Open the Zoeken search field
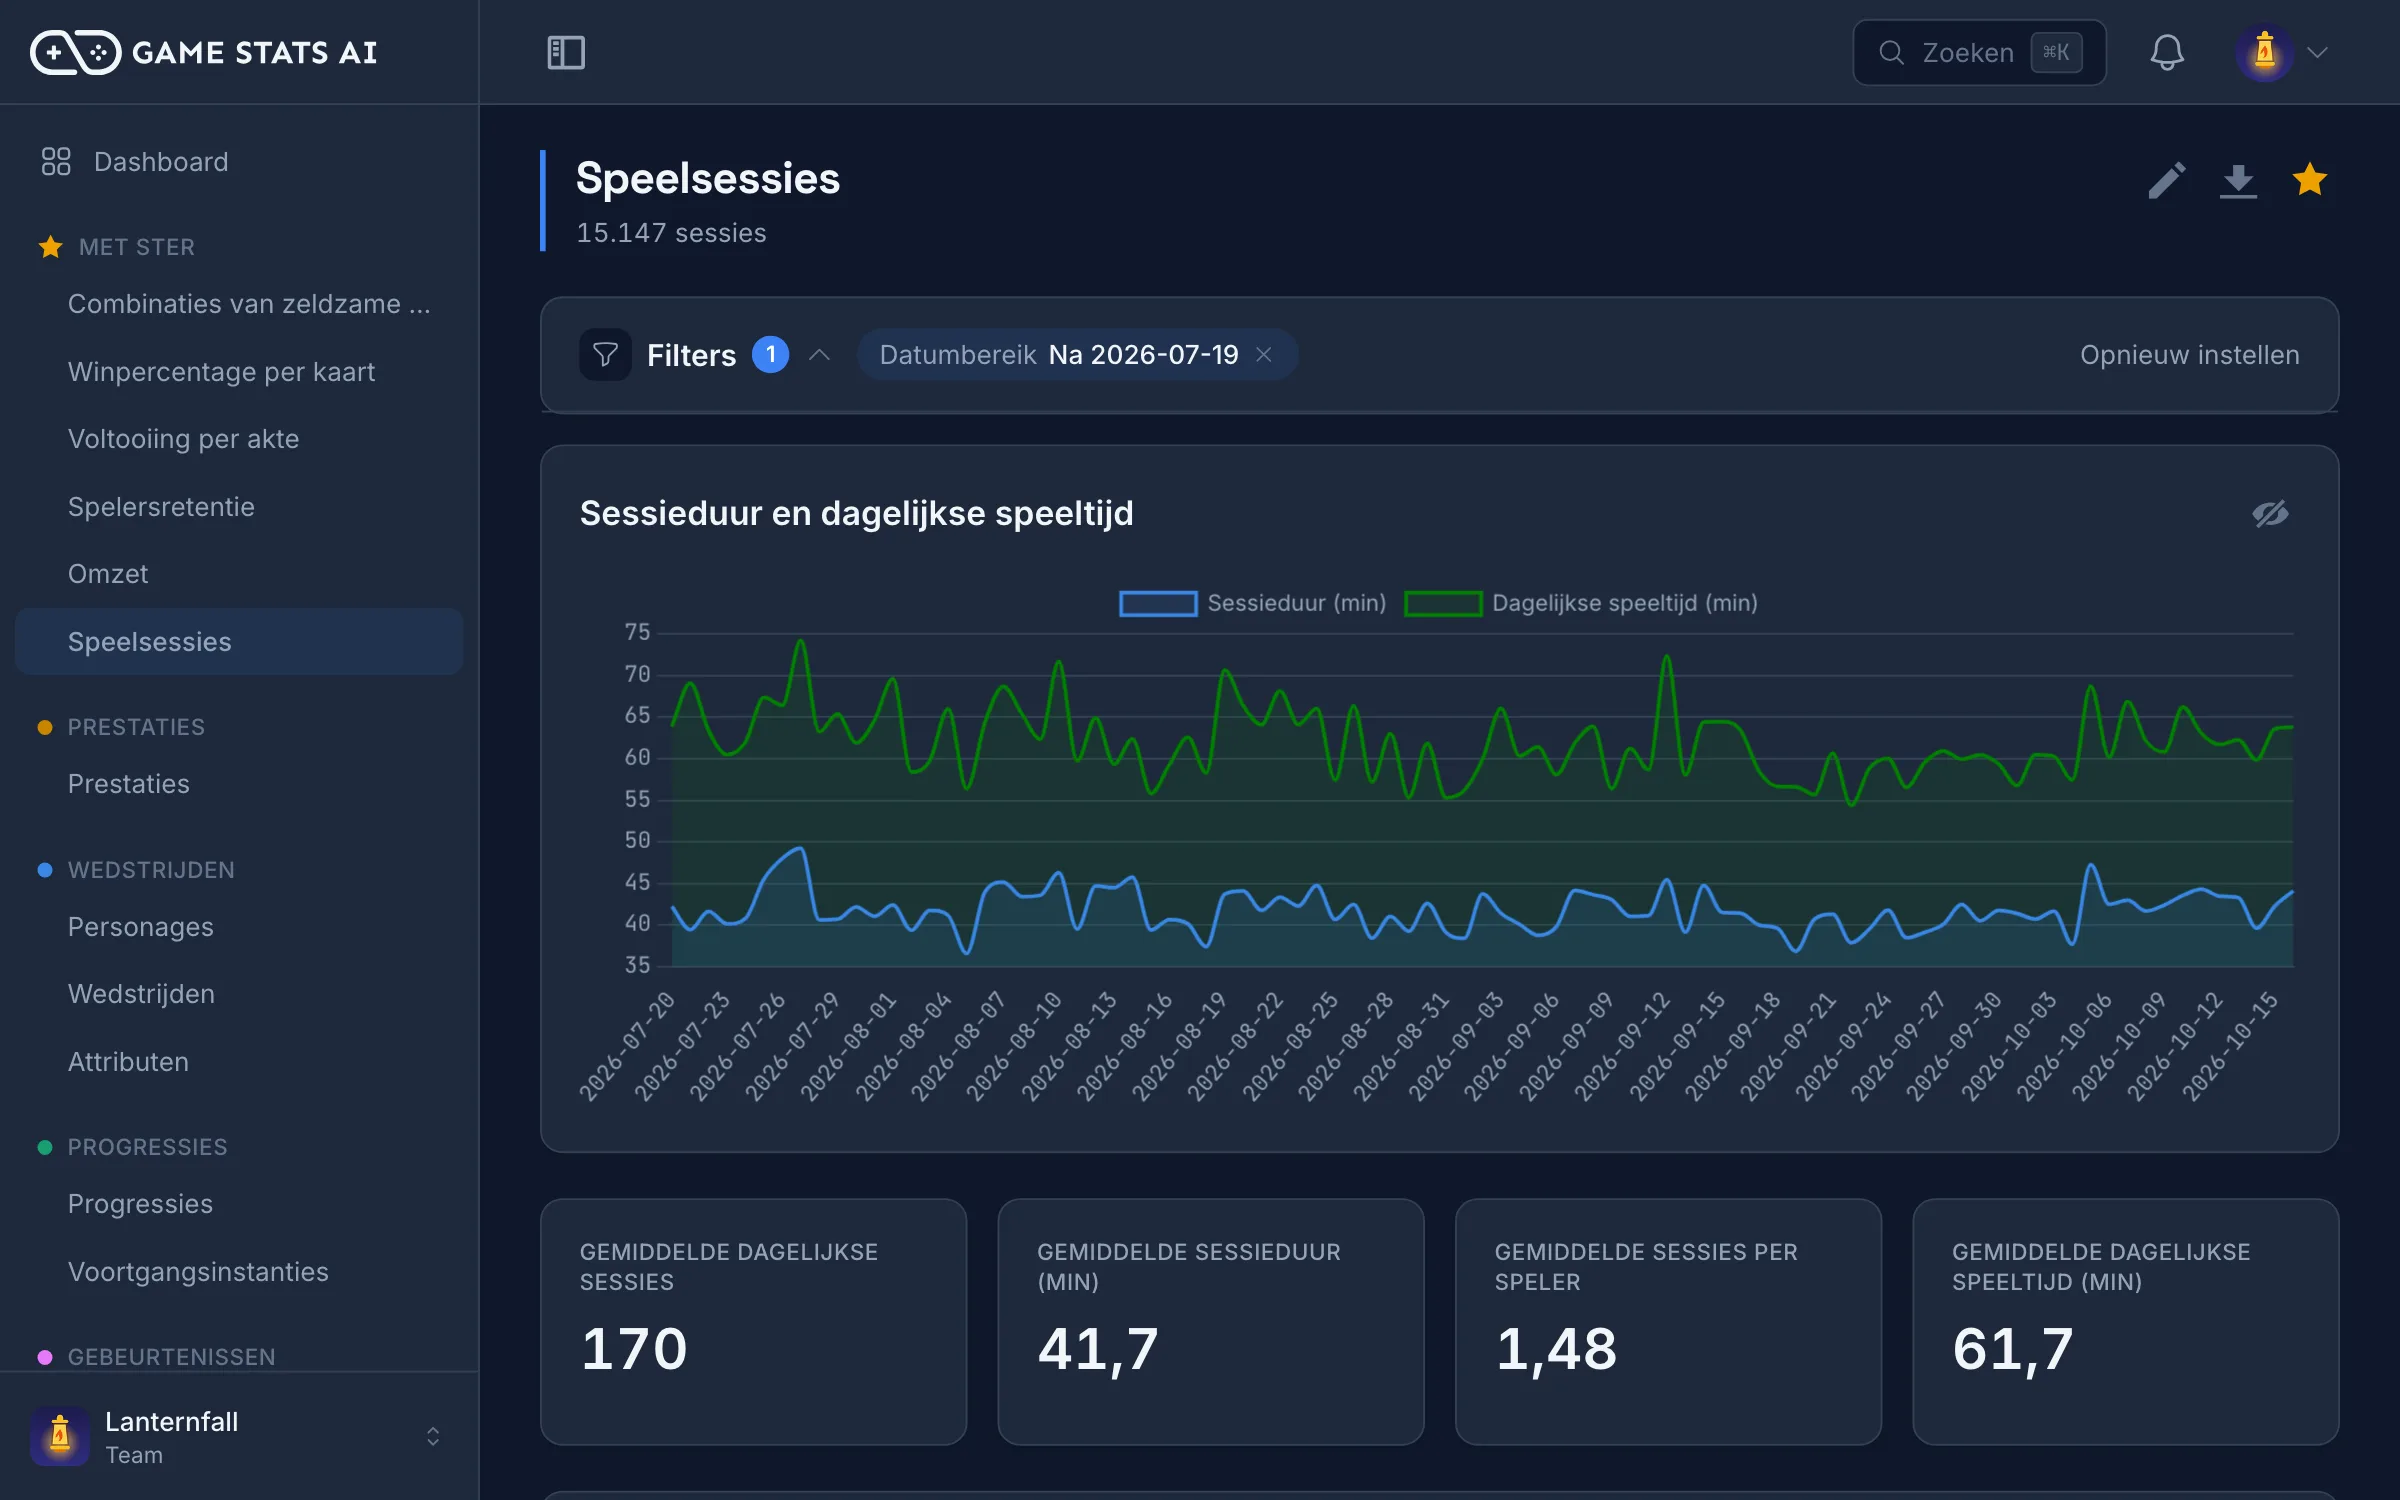This screenshot has width=2400, height=1500. [1979, 52]
